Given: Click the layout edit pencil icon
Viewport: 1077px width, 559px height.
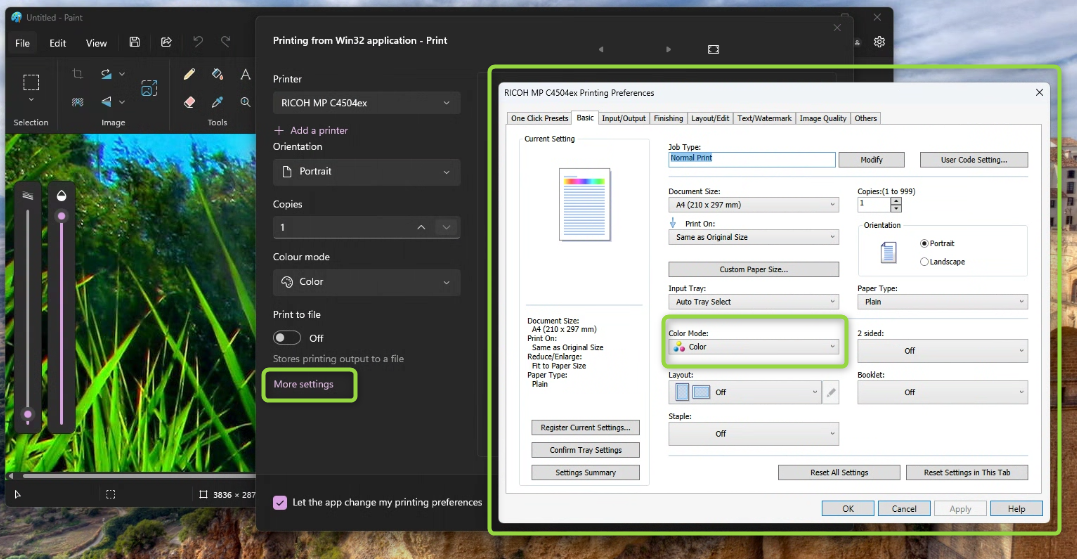Looking at the screenshot, I should click(831, 392).
